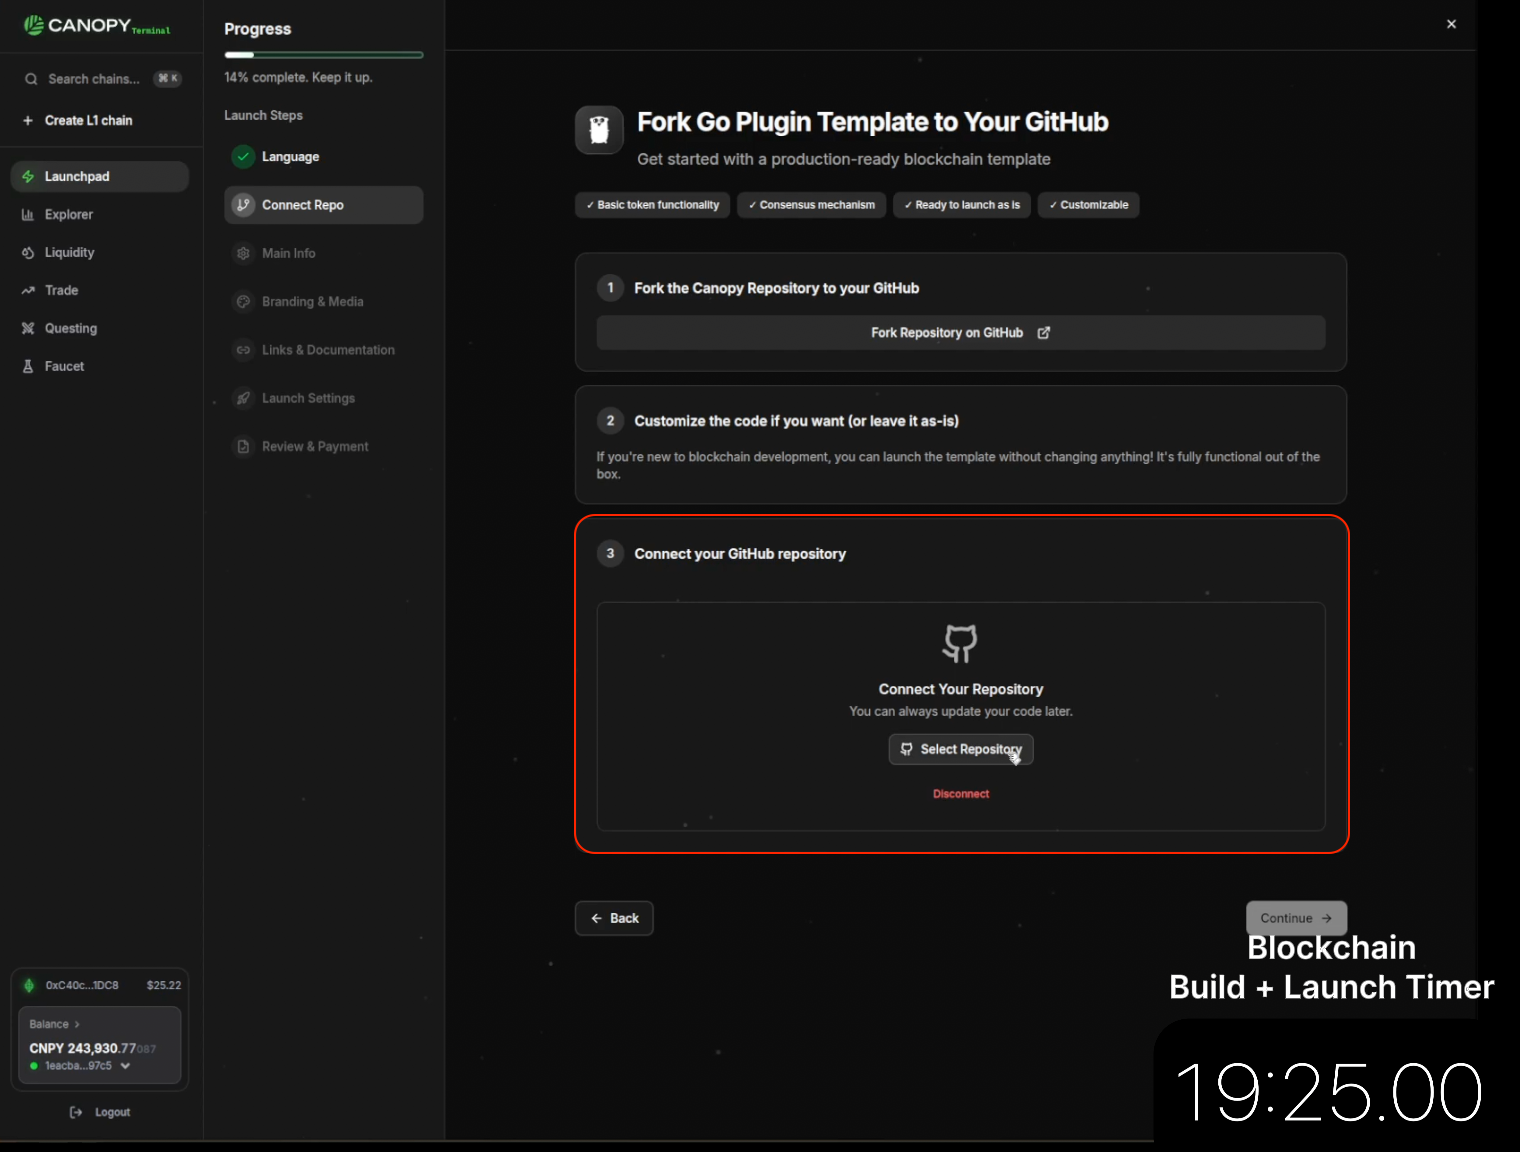The image size is (1520, 1152).
Task: Click the document icon for Review & Payment
Action: (x=243, y=446)
